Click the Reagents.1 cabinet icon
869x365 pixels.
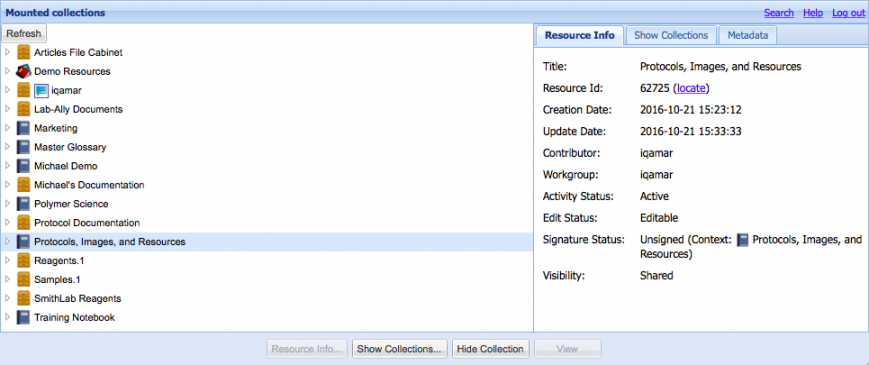pyautogui.click(x=23, y=260)
